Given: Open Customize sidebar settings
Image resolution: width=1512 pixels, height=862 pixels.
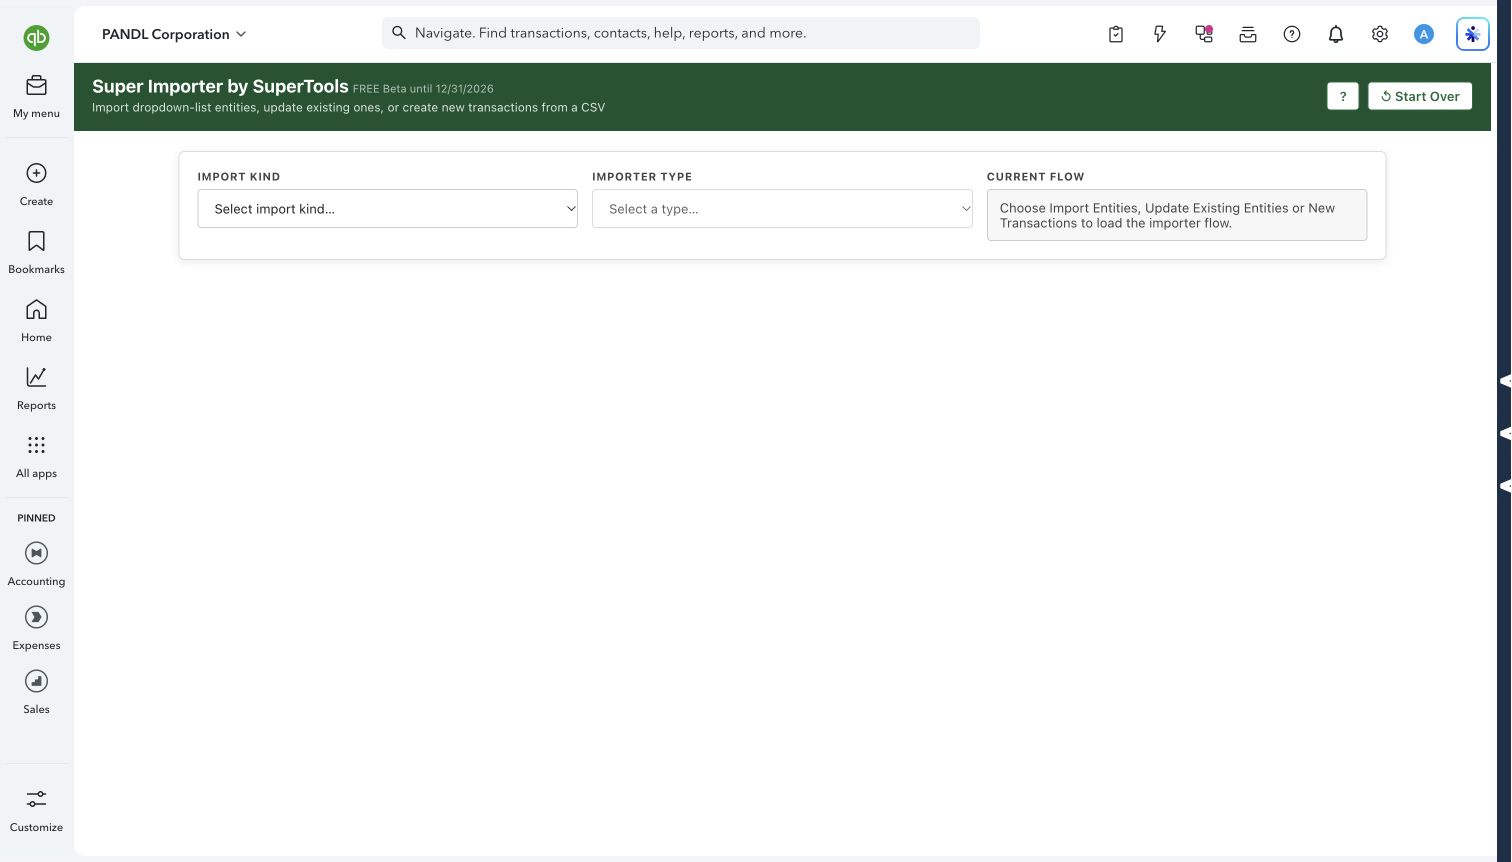Looking at the screenshot, I should [36, 810].
